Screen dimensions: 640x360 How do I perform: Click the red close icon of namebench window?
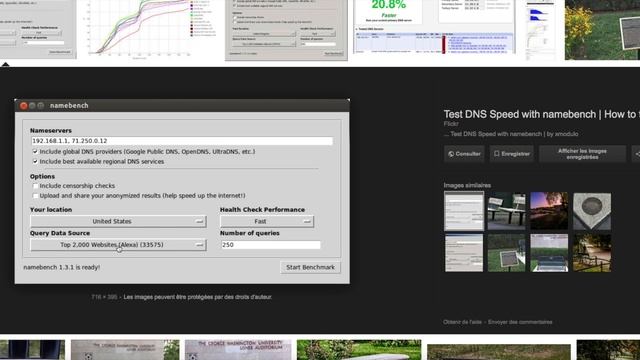pos(24,106)
